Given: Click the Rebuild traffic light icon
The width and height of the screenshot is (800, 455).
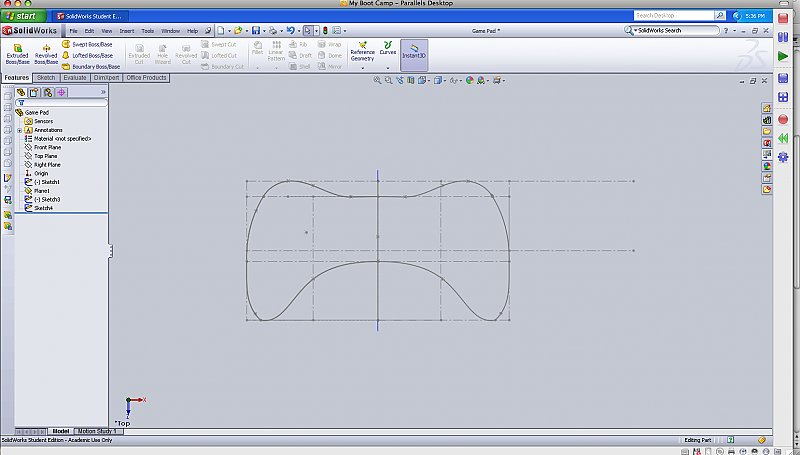Looking at the screenshot, I should point(324,31).
